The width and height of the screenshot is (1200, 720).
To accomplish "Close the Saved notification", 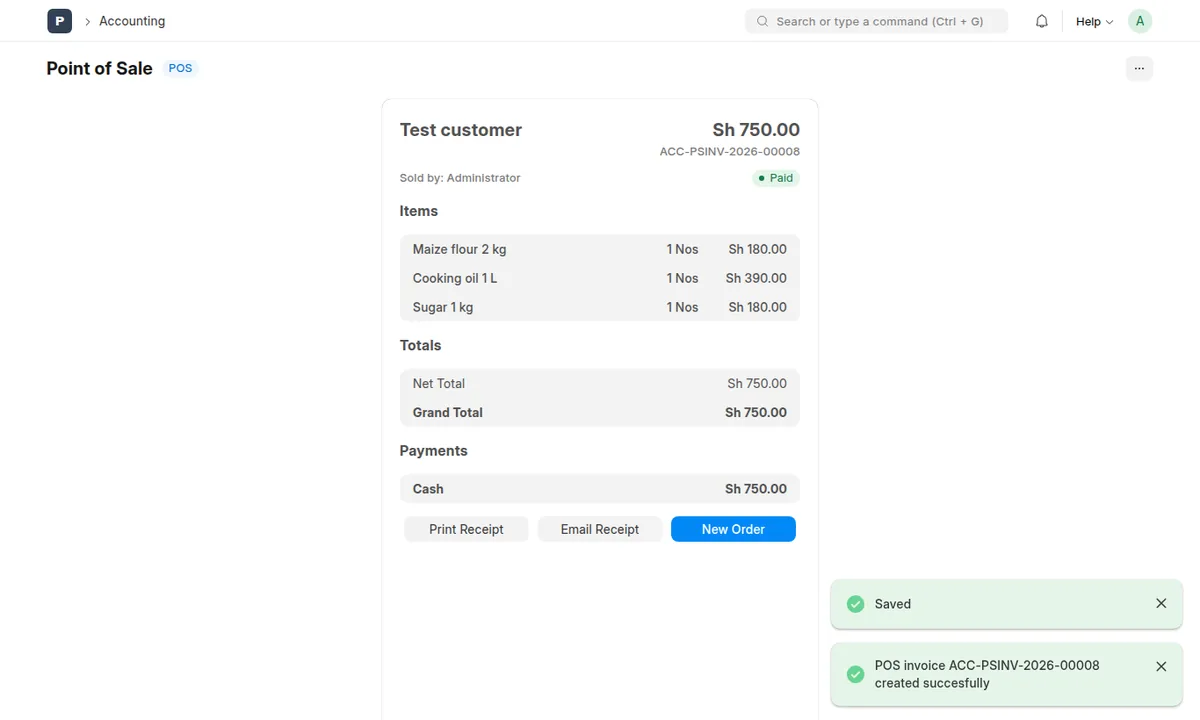I will 1161,603.
